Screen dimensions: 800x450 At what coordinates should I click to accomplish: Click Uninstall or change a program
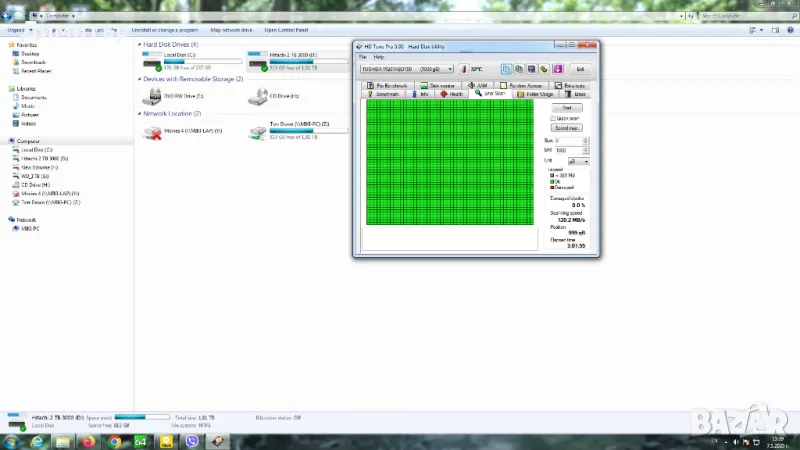[165, 30]
